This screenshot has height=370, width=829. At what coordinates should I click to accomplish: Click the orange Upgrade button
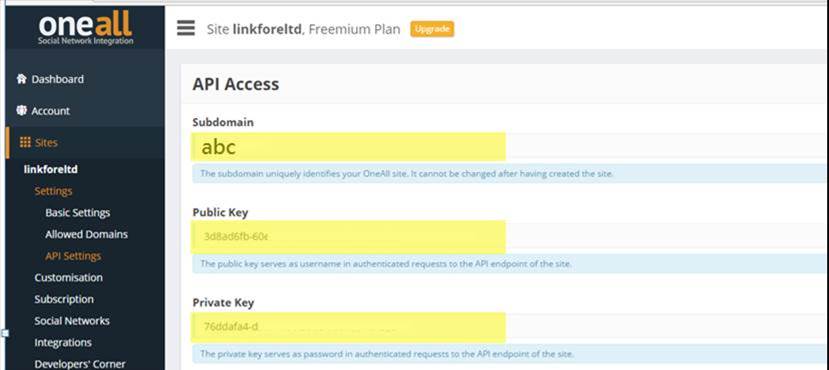(x=432, y=29)
